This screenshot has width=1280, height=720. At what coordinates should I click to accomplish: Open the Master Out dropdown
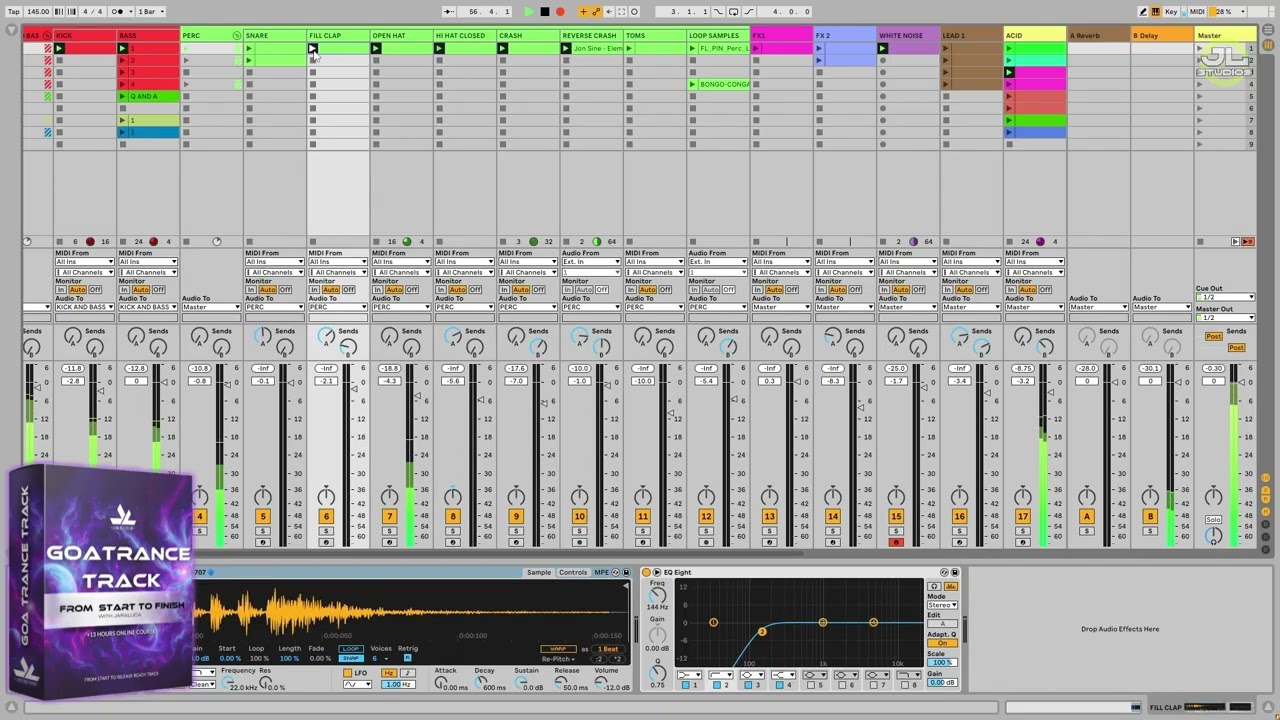pos(1225,318)
